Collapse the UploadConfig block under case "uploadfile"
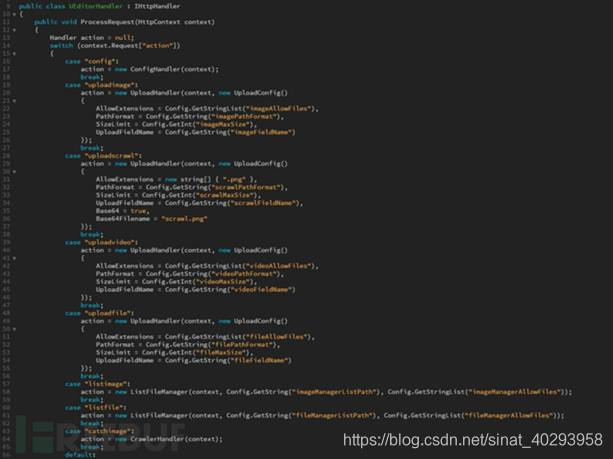This screenshot has height=459, width=613. (x=14, y=329)
